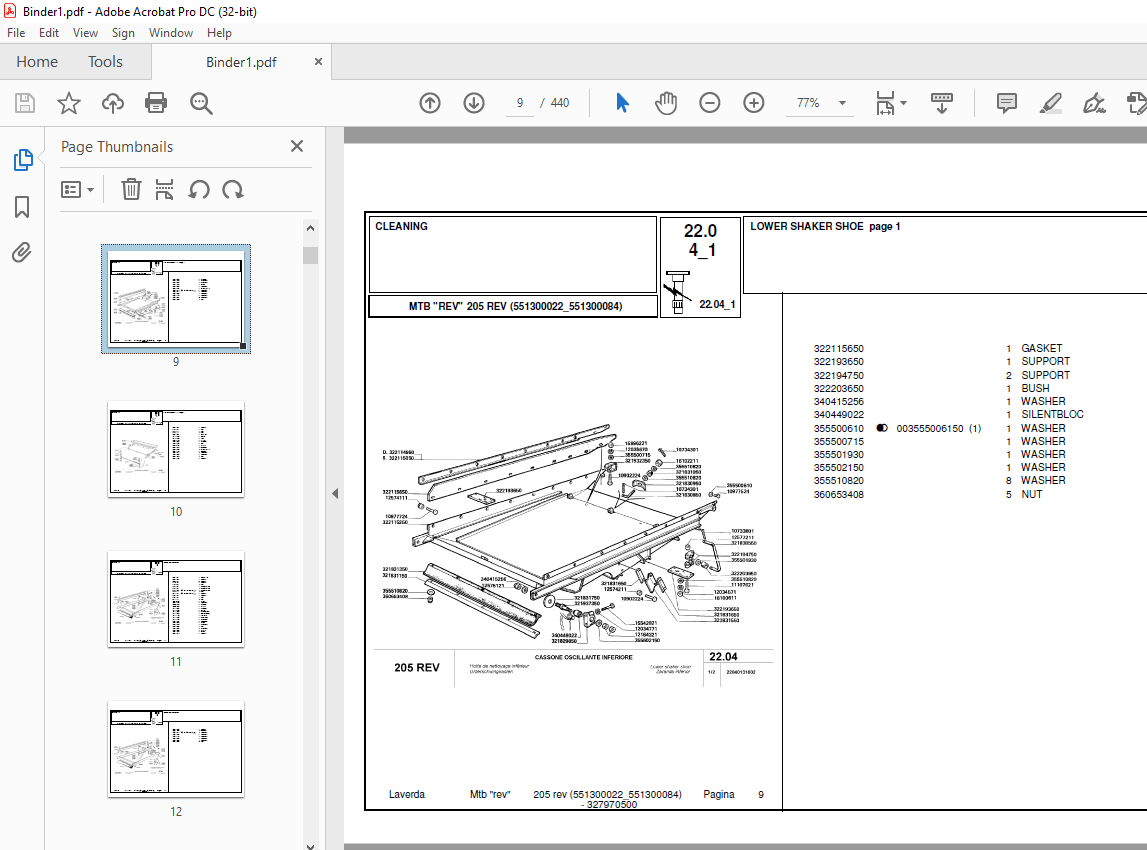Click the upload to cloud icon
Viewport: 1147px width, 850px height.
(x=113, y=103)
